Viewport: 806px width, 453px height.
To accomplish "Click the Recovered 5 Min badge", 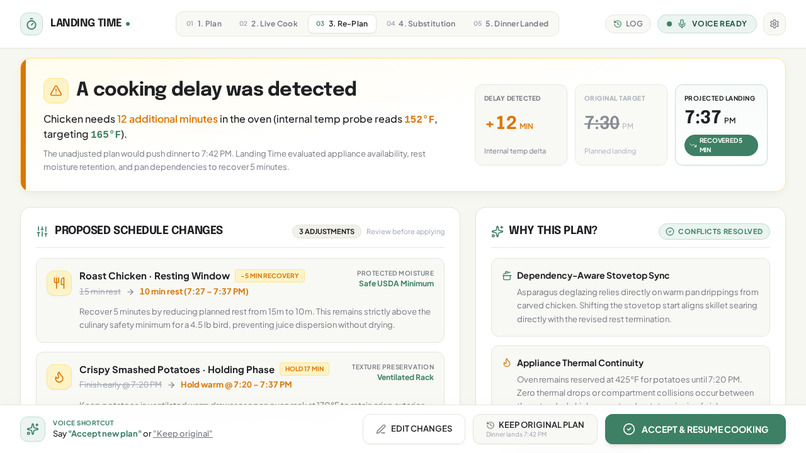I will tap(721, 145).
